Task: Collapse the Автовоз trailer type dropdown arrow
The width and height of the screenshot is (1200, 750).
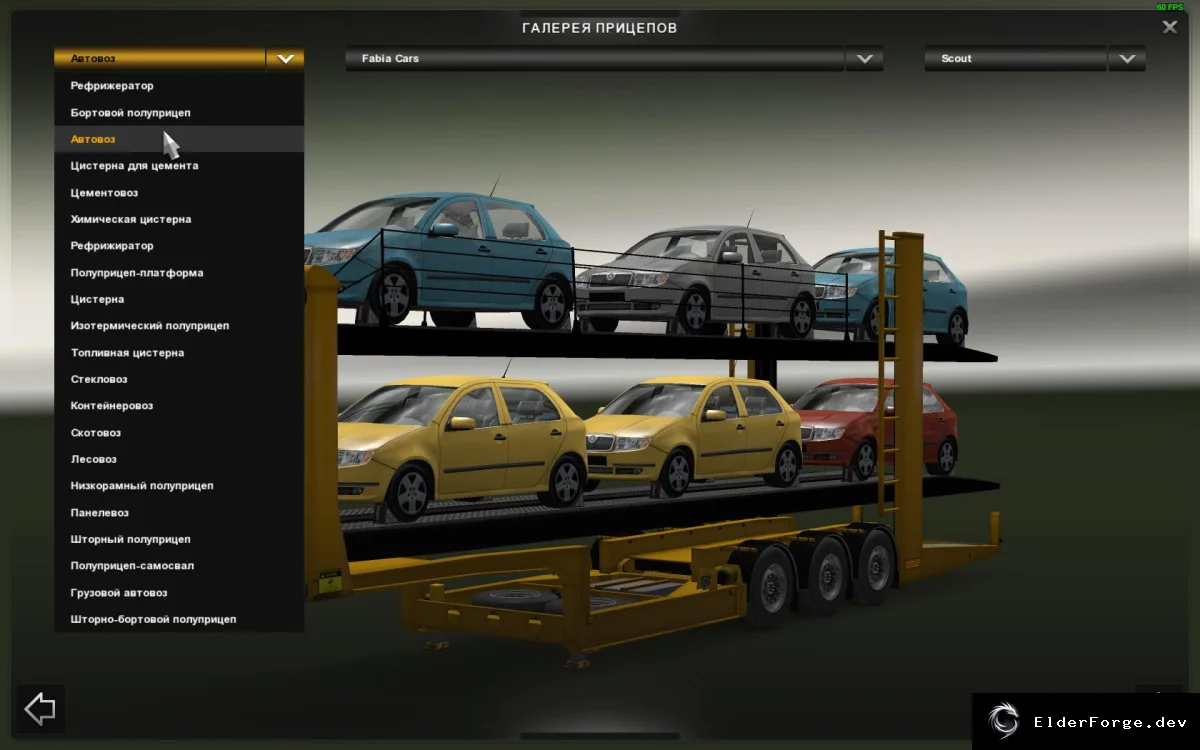Action: [x=285, y=59]
